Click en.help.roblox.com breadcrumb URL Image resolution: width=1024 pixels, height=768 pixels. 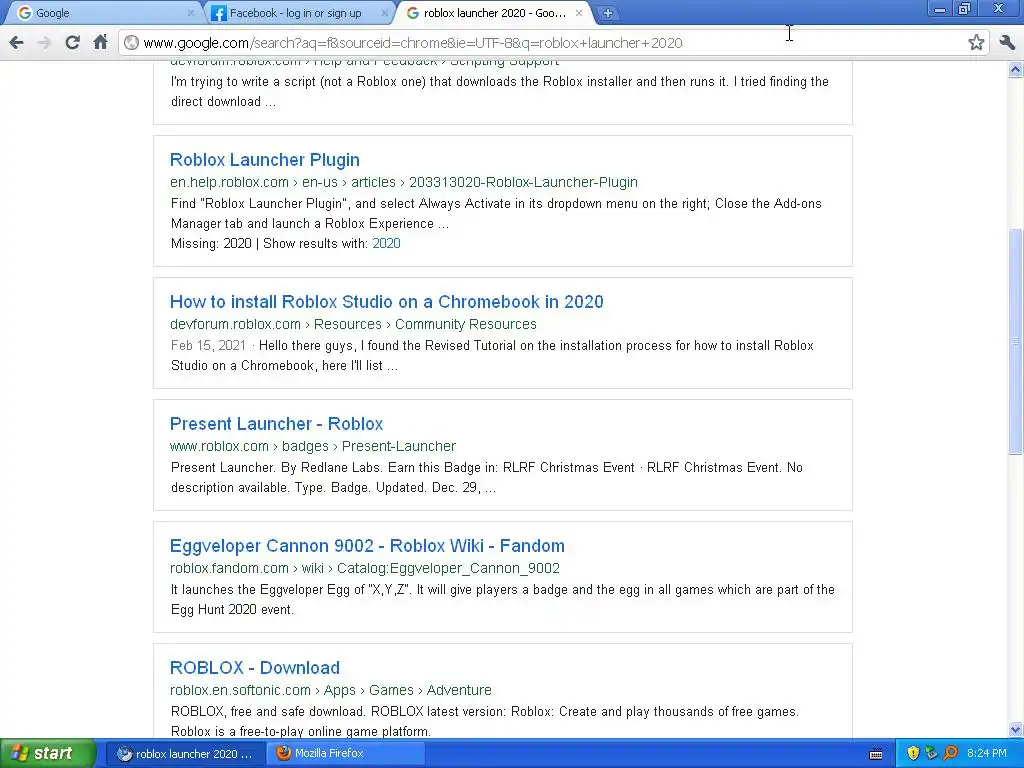[x=404, y=182]
